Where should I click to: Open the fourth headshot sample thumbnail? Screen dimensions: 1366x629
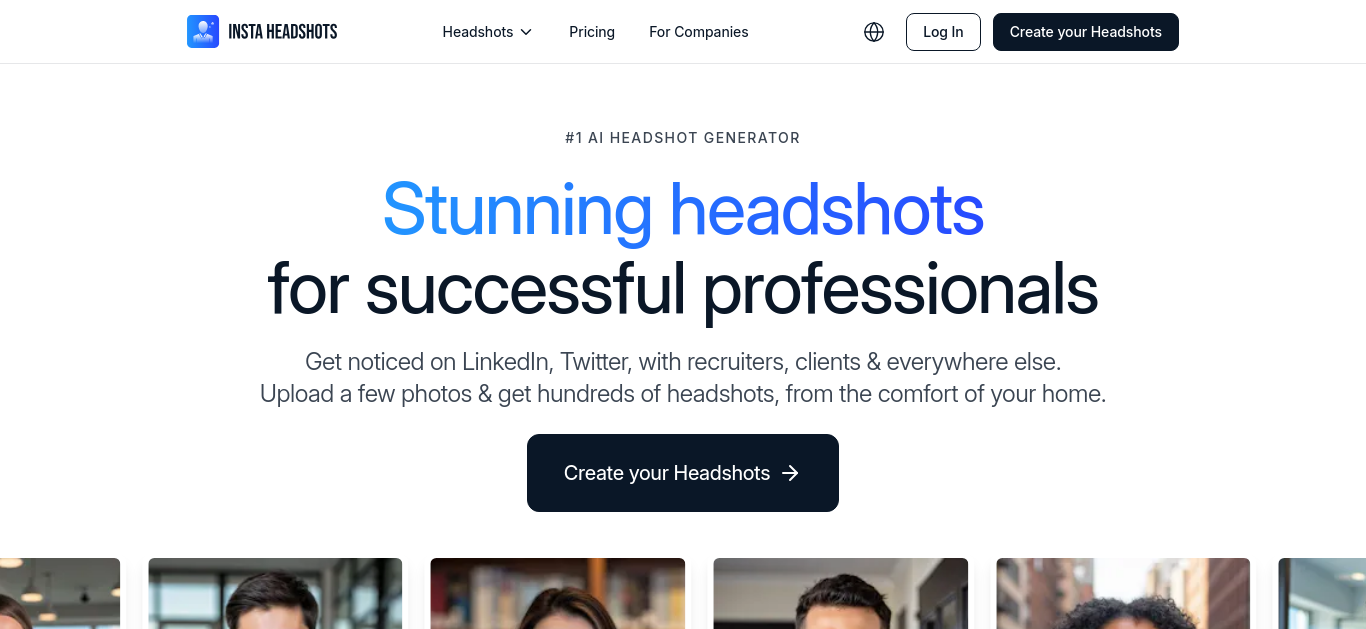(841, 594)
